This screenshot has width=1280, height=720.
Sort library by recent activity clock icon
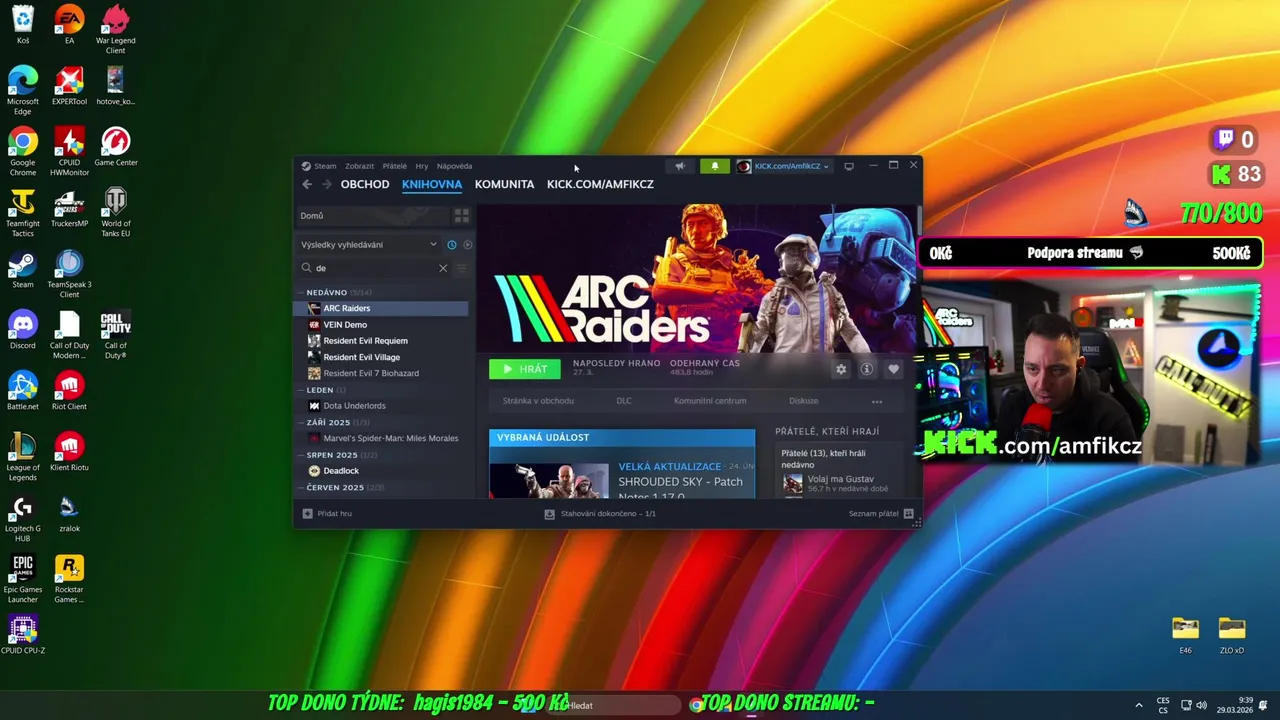point(452,244)
